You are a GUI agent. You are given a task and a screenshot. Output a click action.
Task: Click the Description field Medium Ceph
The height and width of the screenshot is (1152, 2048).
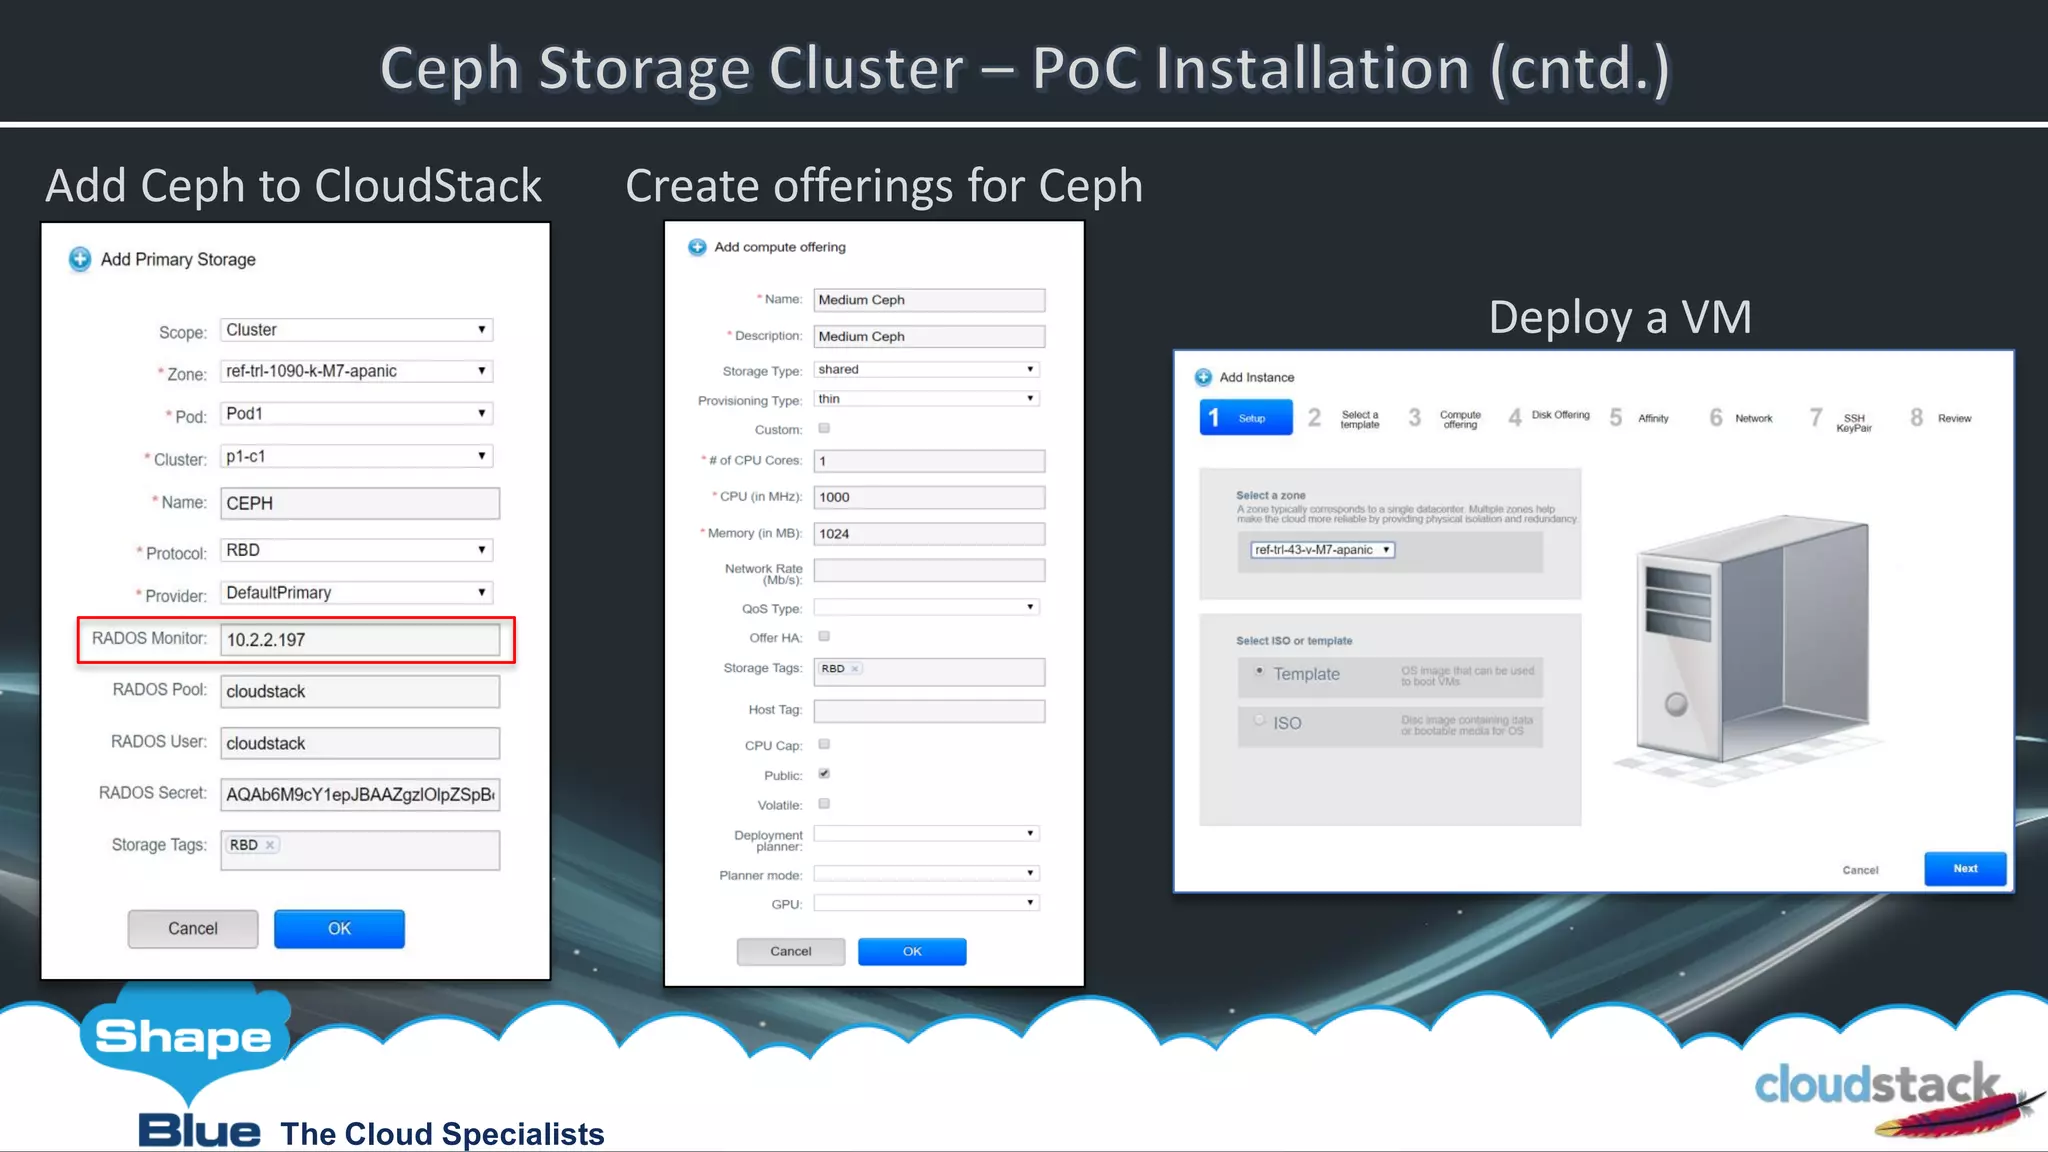pyautogui.click(x=929, y=336)
